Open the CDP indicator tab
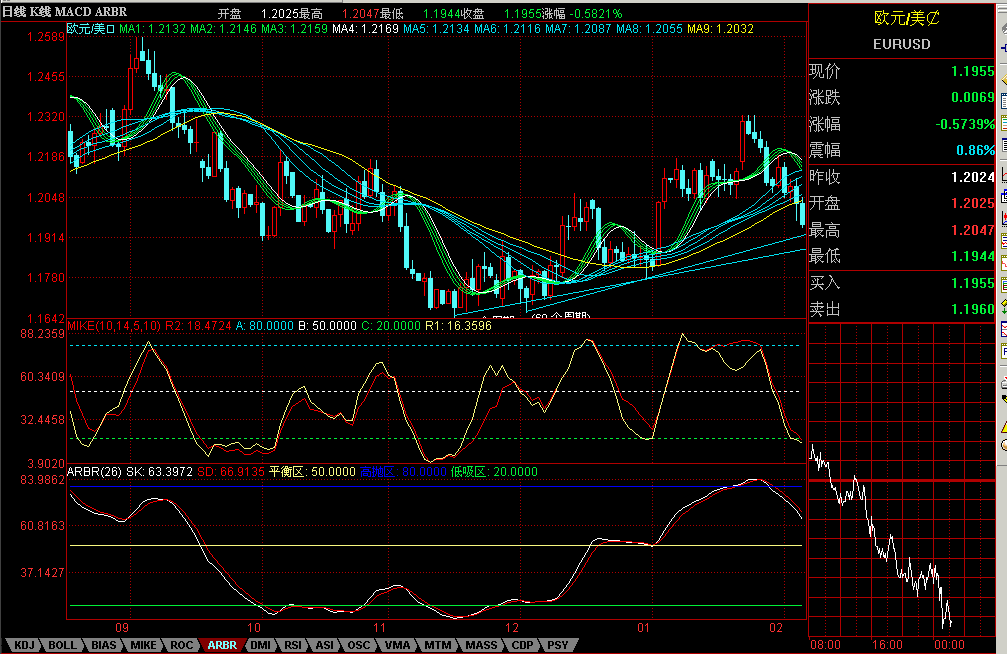The width and height of the screenshot is (1007, 654). [x=522, y=645]
